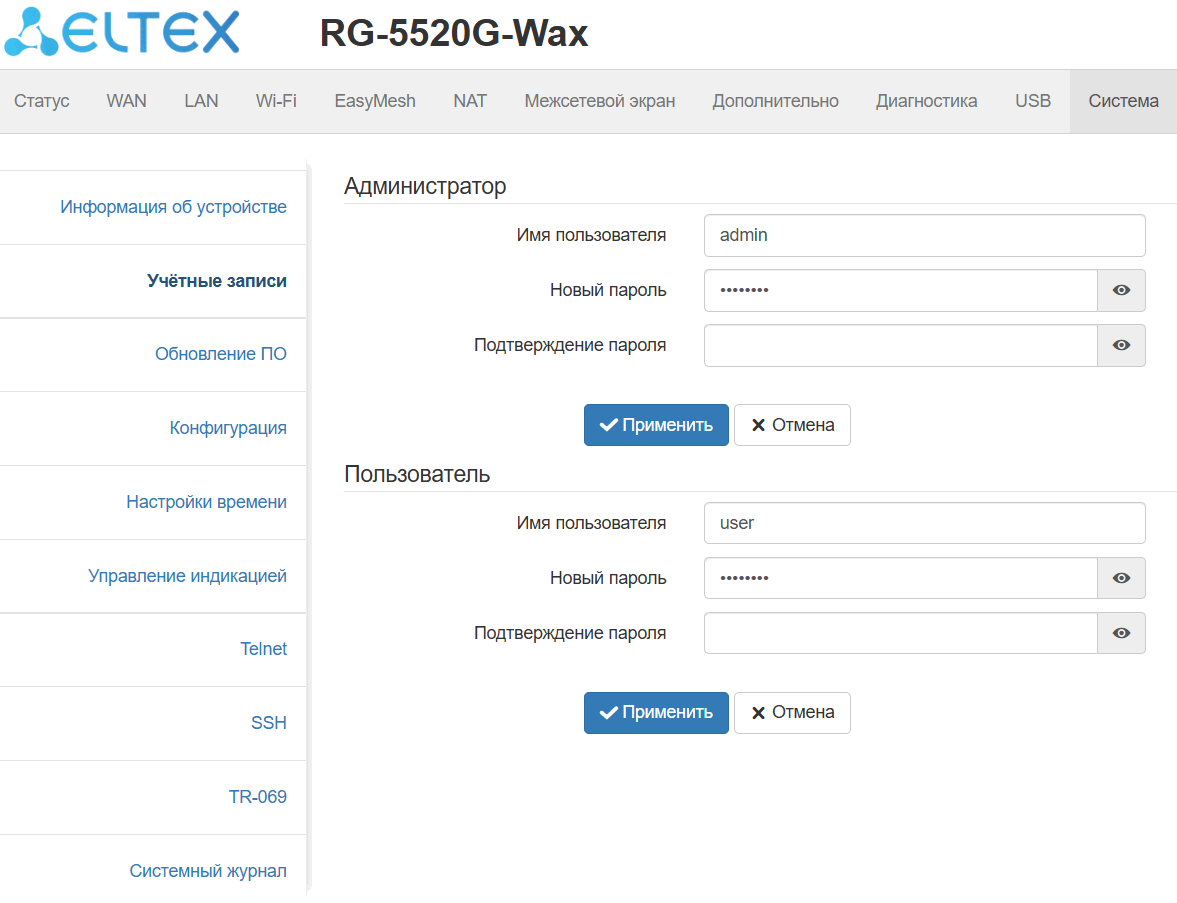
Task: Select the Система tab
Action: (x=1124, y=101)
